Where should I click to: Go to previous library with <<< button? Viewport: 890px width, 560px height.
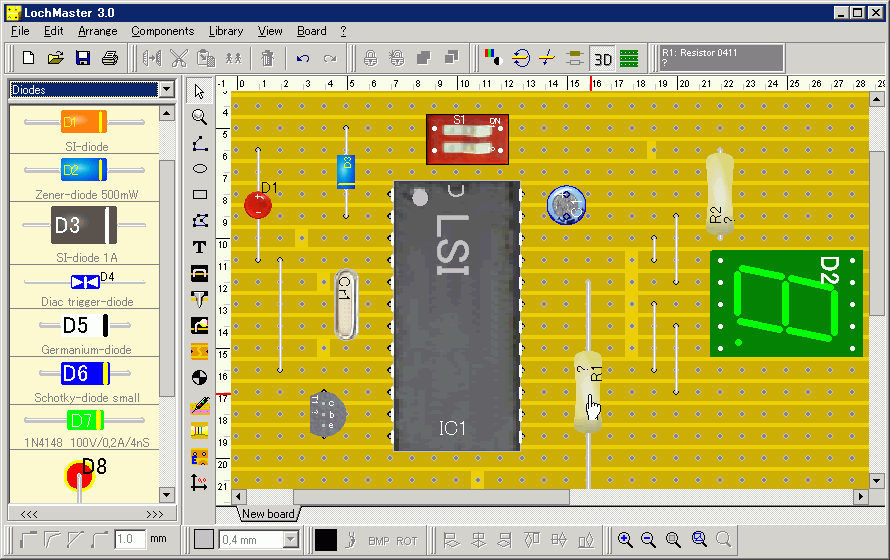point(29,515)
